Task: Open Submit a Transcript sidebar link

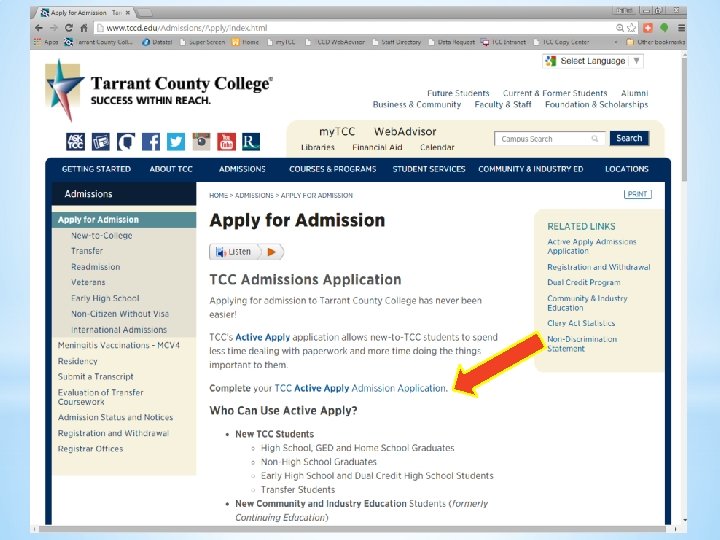Action: 96,377
